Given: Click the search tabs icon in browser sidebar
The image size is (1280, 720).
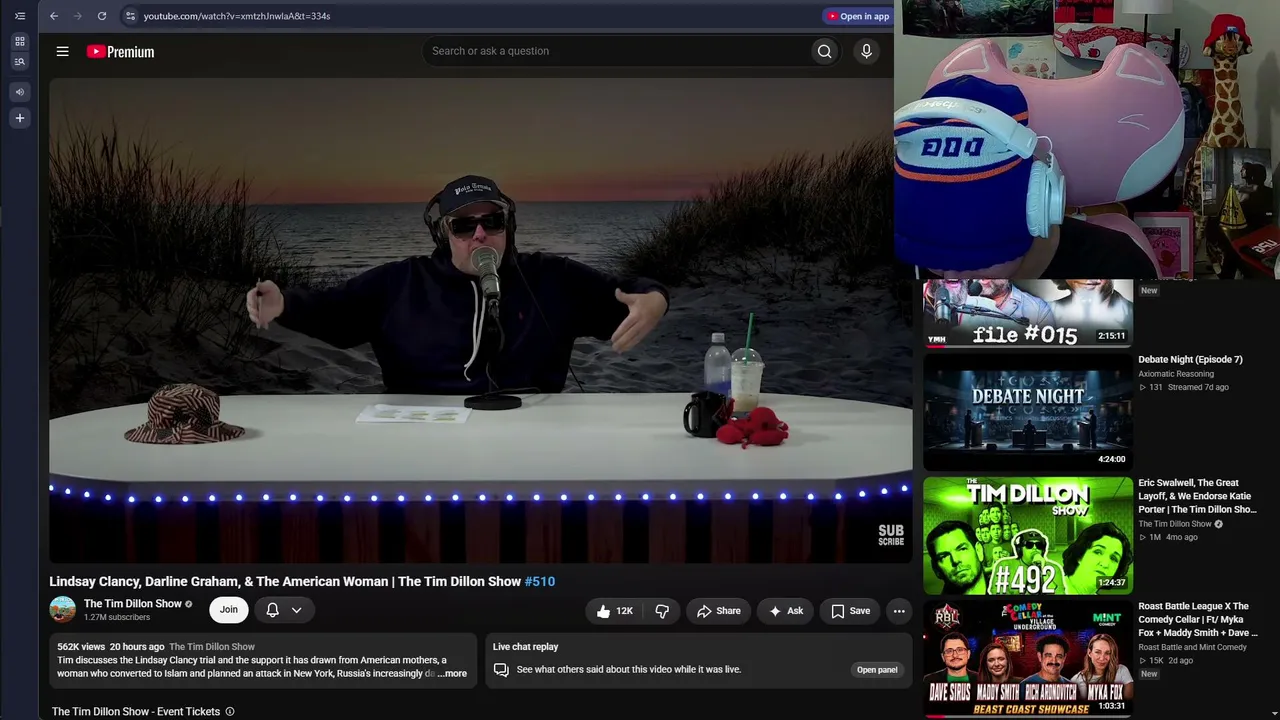Looking at the screenshot, I should (19, 62).
